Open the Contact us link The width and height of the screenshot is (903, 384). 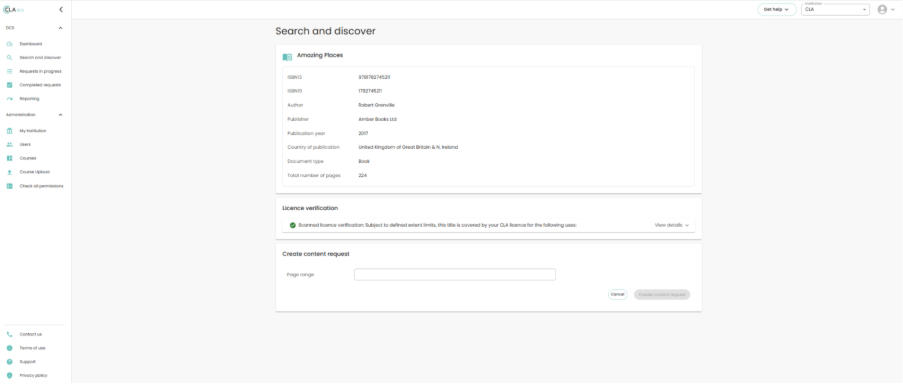[x=31, y=334]
